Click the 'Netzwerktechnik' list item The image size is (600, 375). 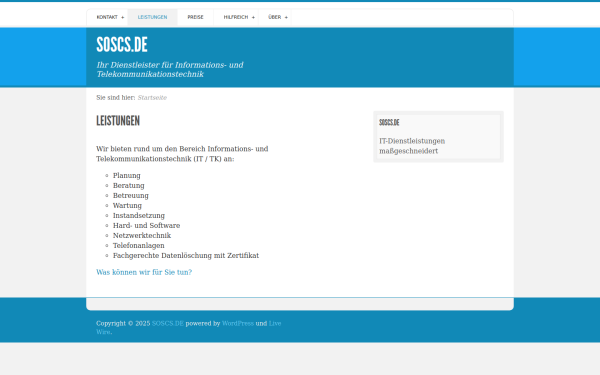[x=142, y=235]
